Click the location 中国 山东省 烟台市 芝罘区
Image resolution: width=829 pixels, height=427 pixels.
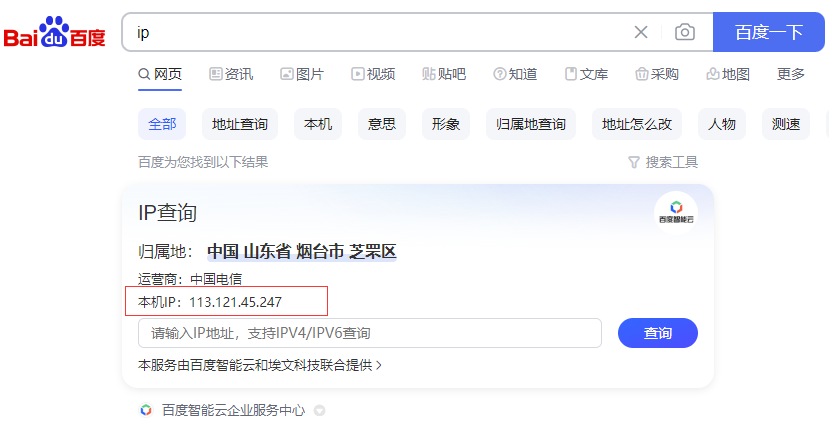pos(302,252)
